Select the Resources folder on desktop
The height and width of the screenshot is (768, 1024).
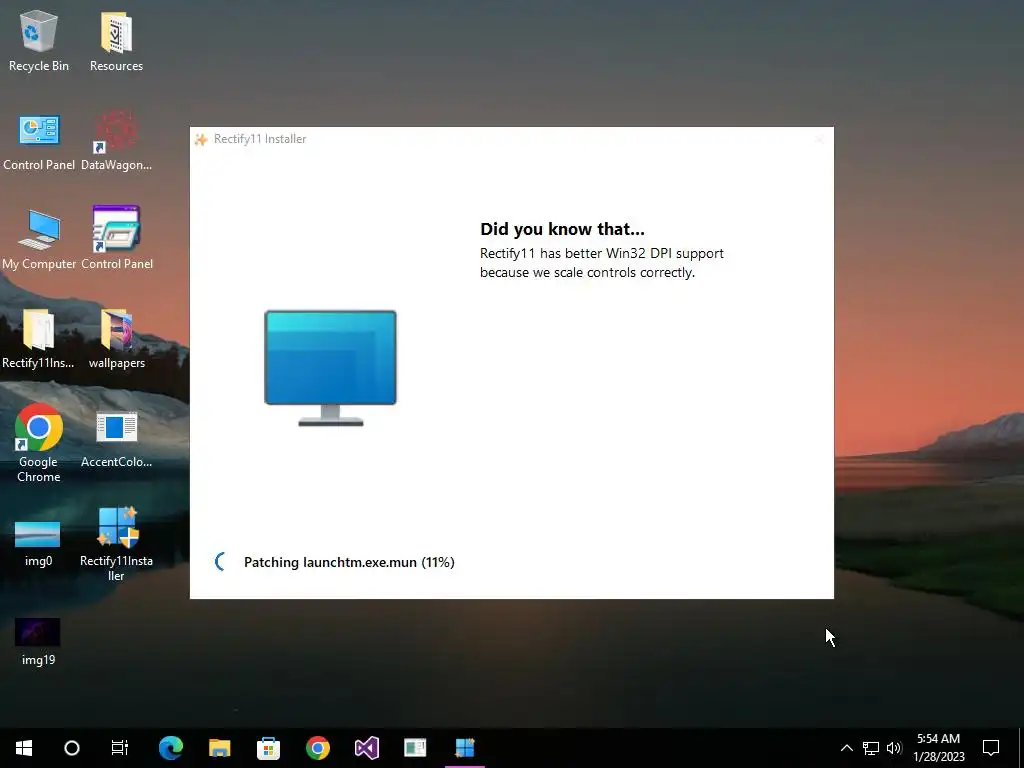click(x=116, y=41)
